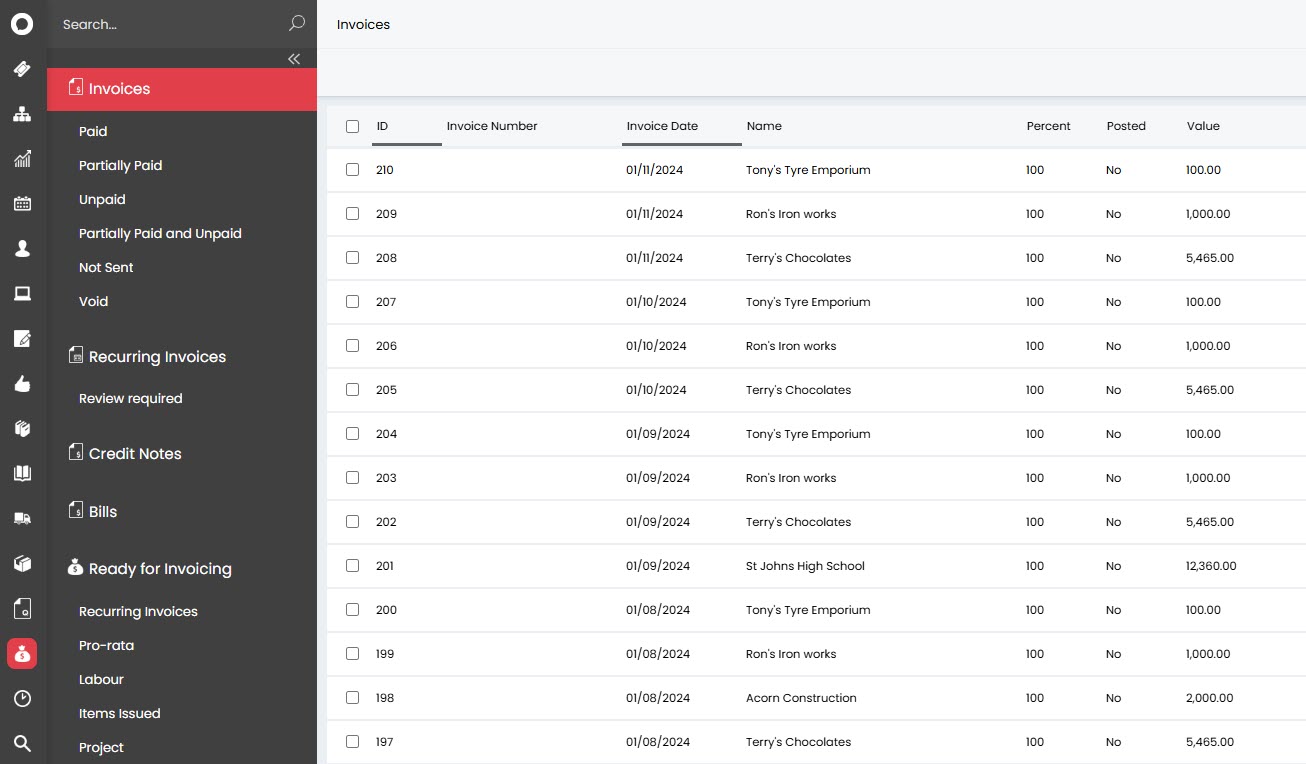
Task: Click into the Search field
Action: tap(170, 24)
